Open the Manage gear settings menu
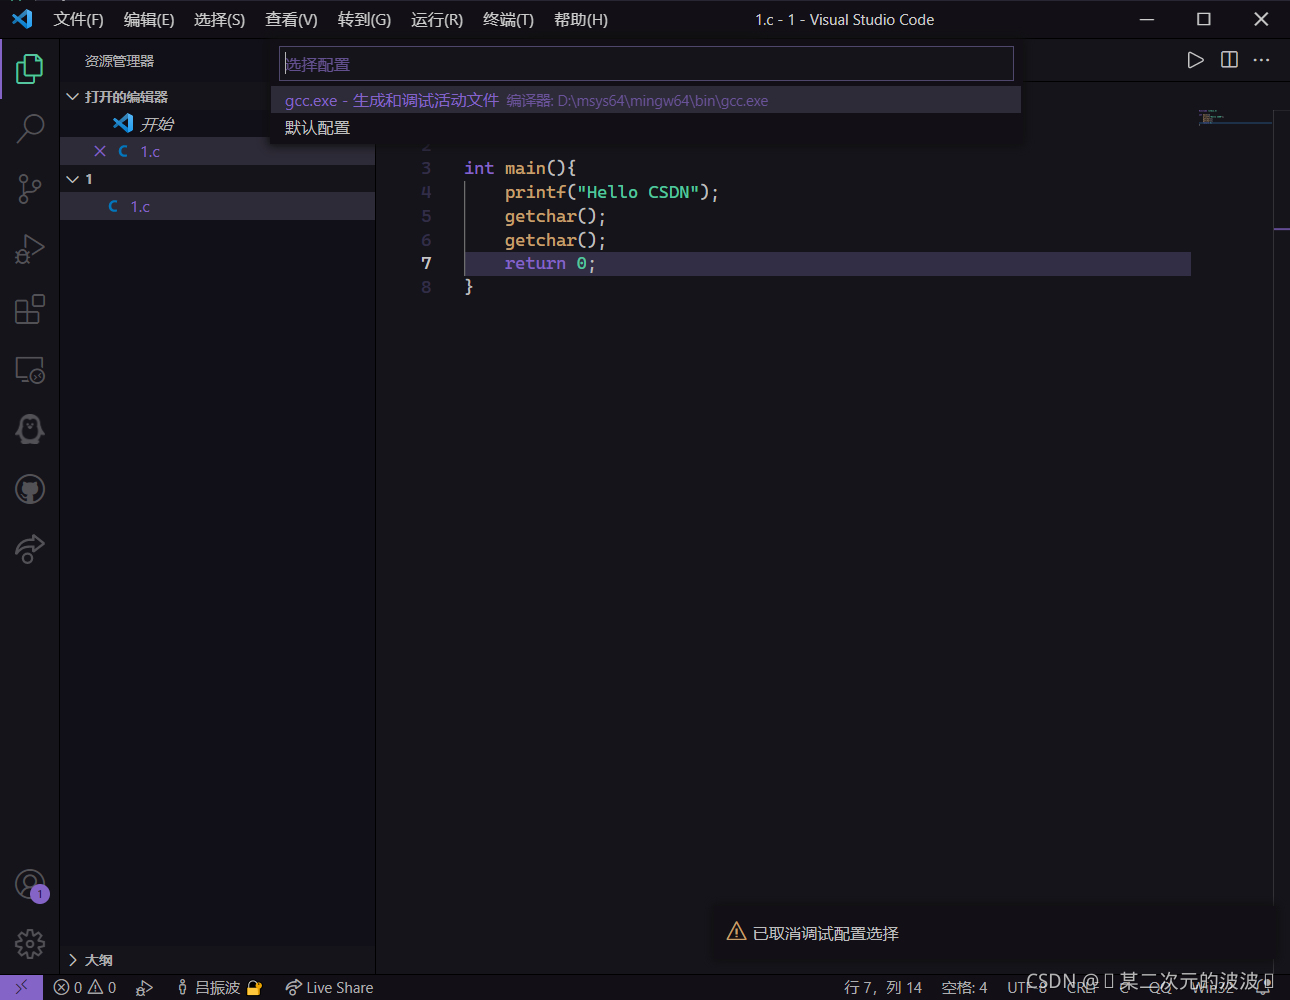Screen dimensions: 1290x1000 (x=30, y=943)
